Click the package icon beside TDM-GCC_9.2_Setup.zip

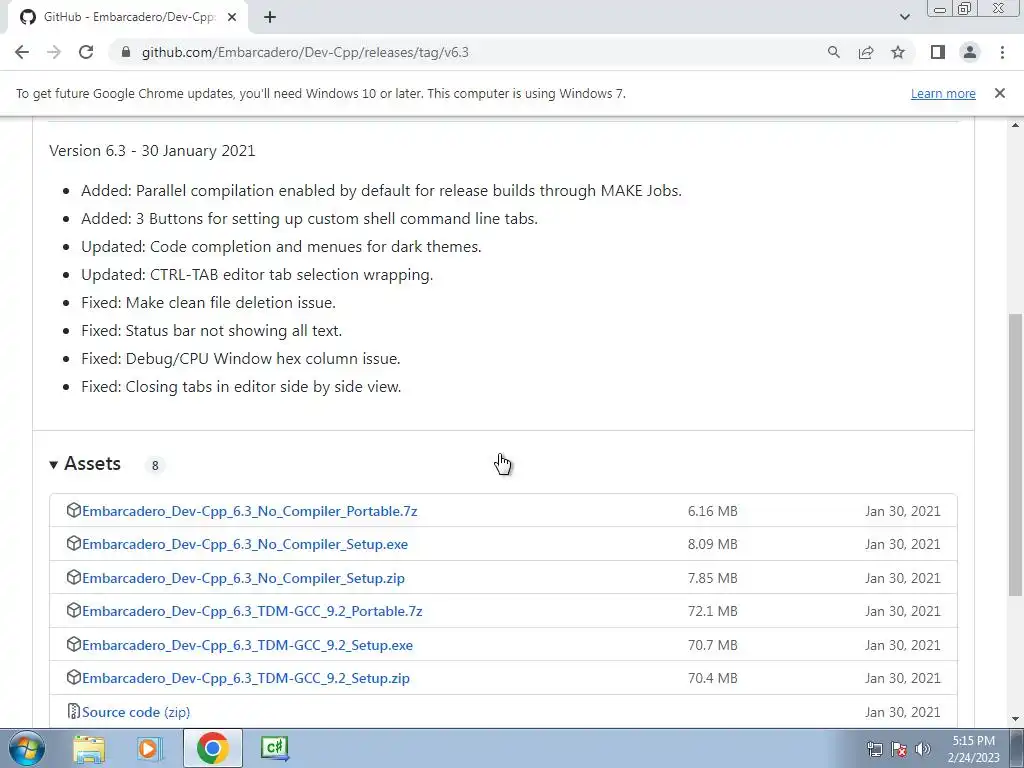(74, 677)
